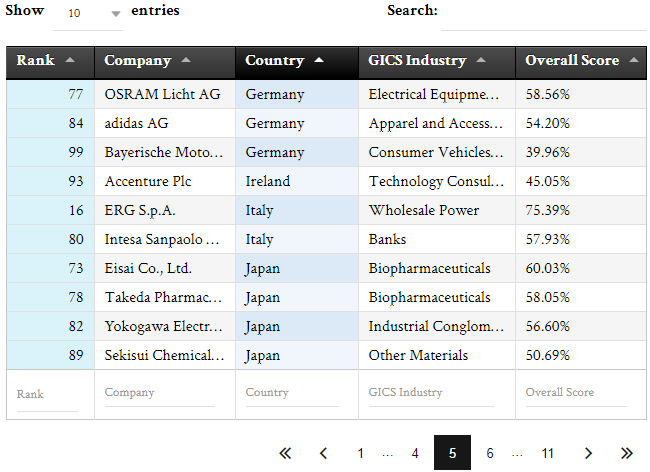The height and width of the screenshot is (472, 650).
Task: Select the Sekisui Chemical… company cell
Action: [165, 355]
